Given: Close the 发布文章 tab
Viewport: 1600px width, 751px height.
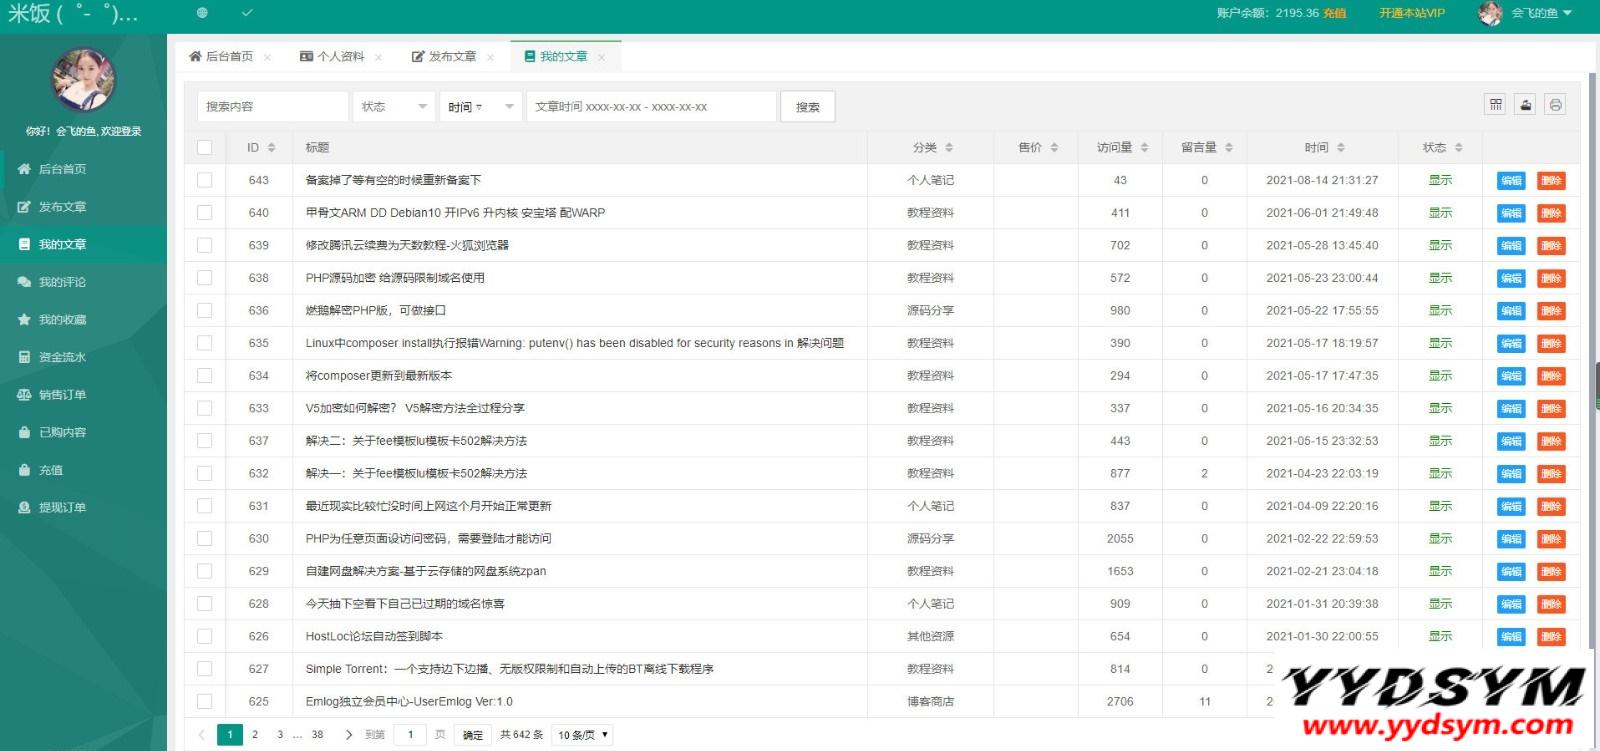Looking at the screenshot, I should pyautogui.click(x=491, y=58).
